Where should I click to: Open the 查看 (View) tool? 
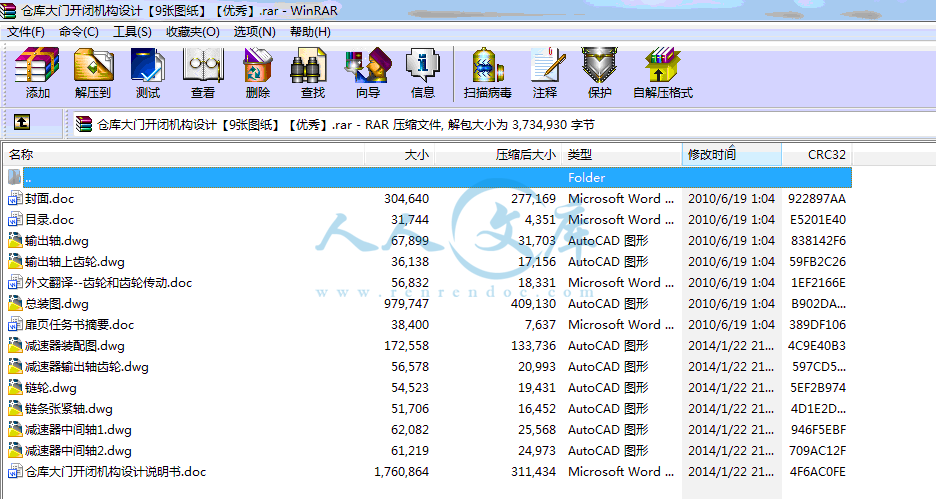[203, 73]
